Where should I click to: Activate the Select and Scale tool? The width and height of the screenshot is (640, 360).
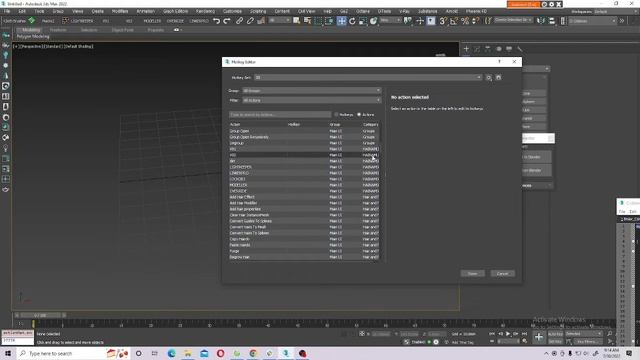pyautogui.click(x=362, y=21)
